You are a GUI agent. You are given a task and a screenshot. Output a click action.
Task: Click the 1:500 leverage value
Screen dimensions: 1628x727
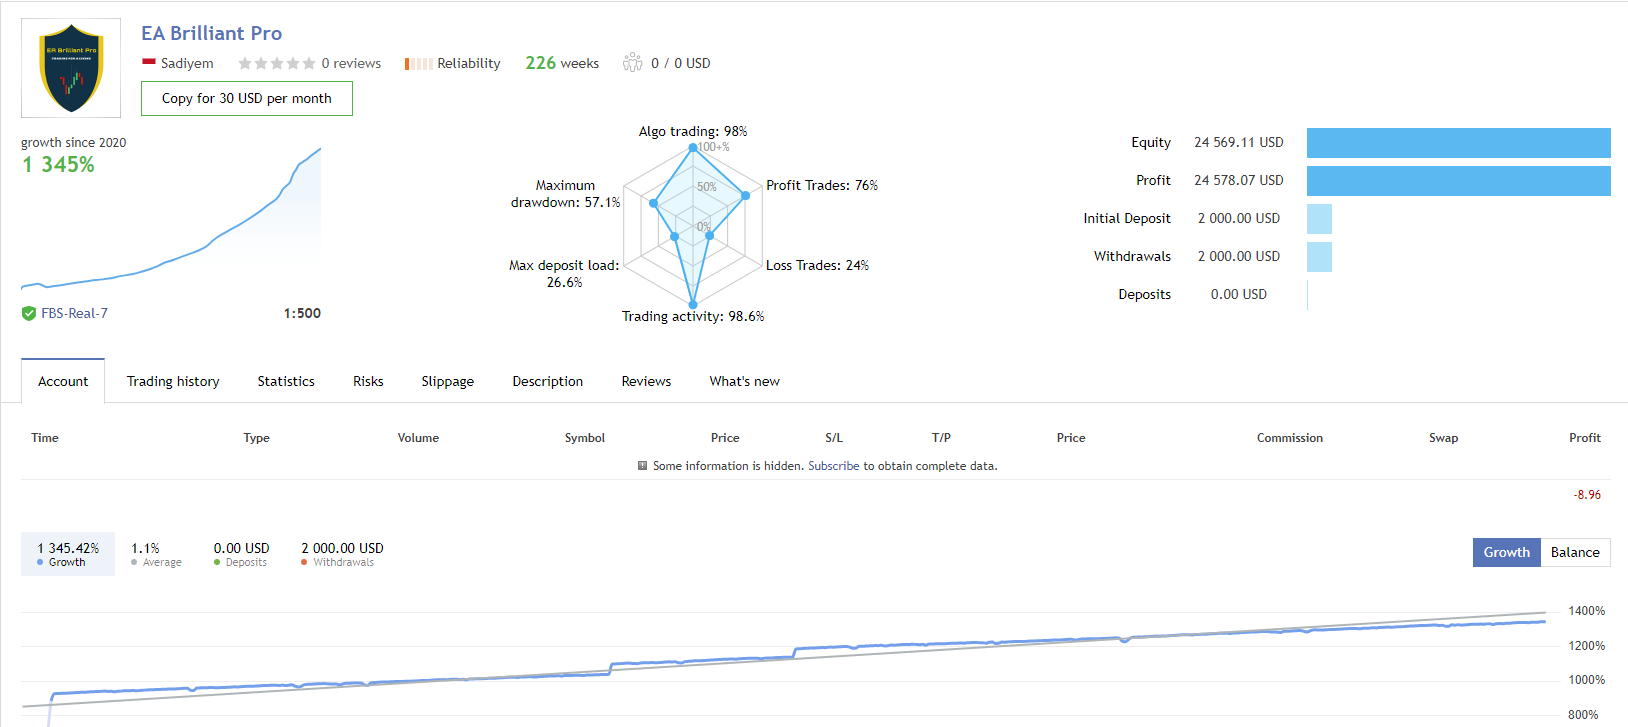click(302, 313)
